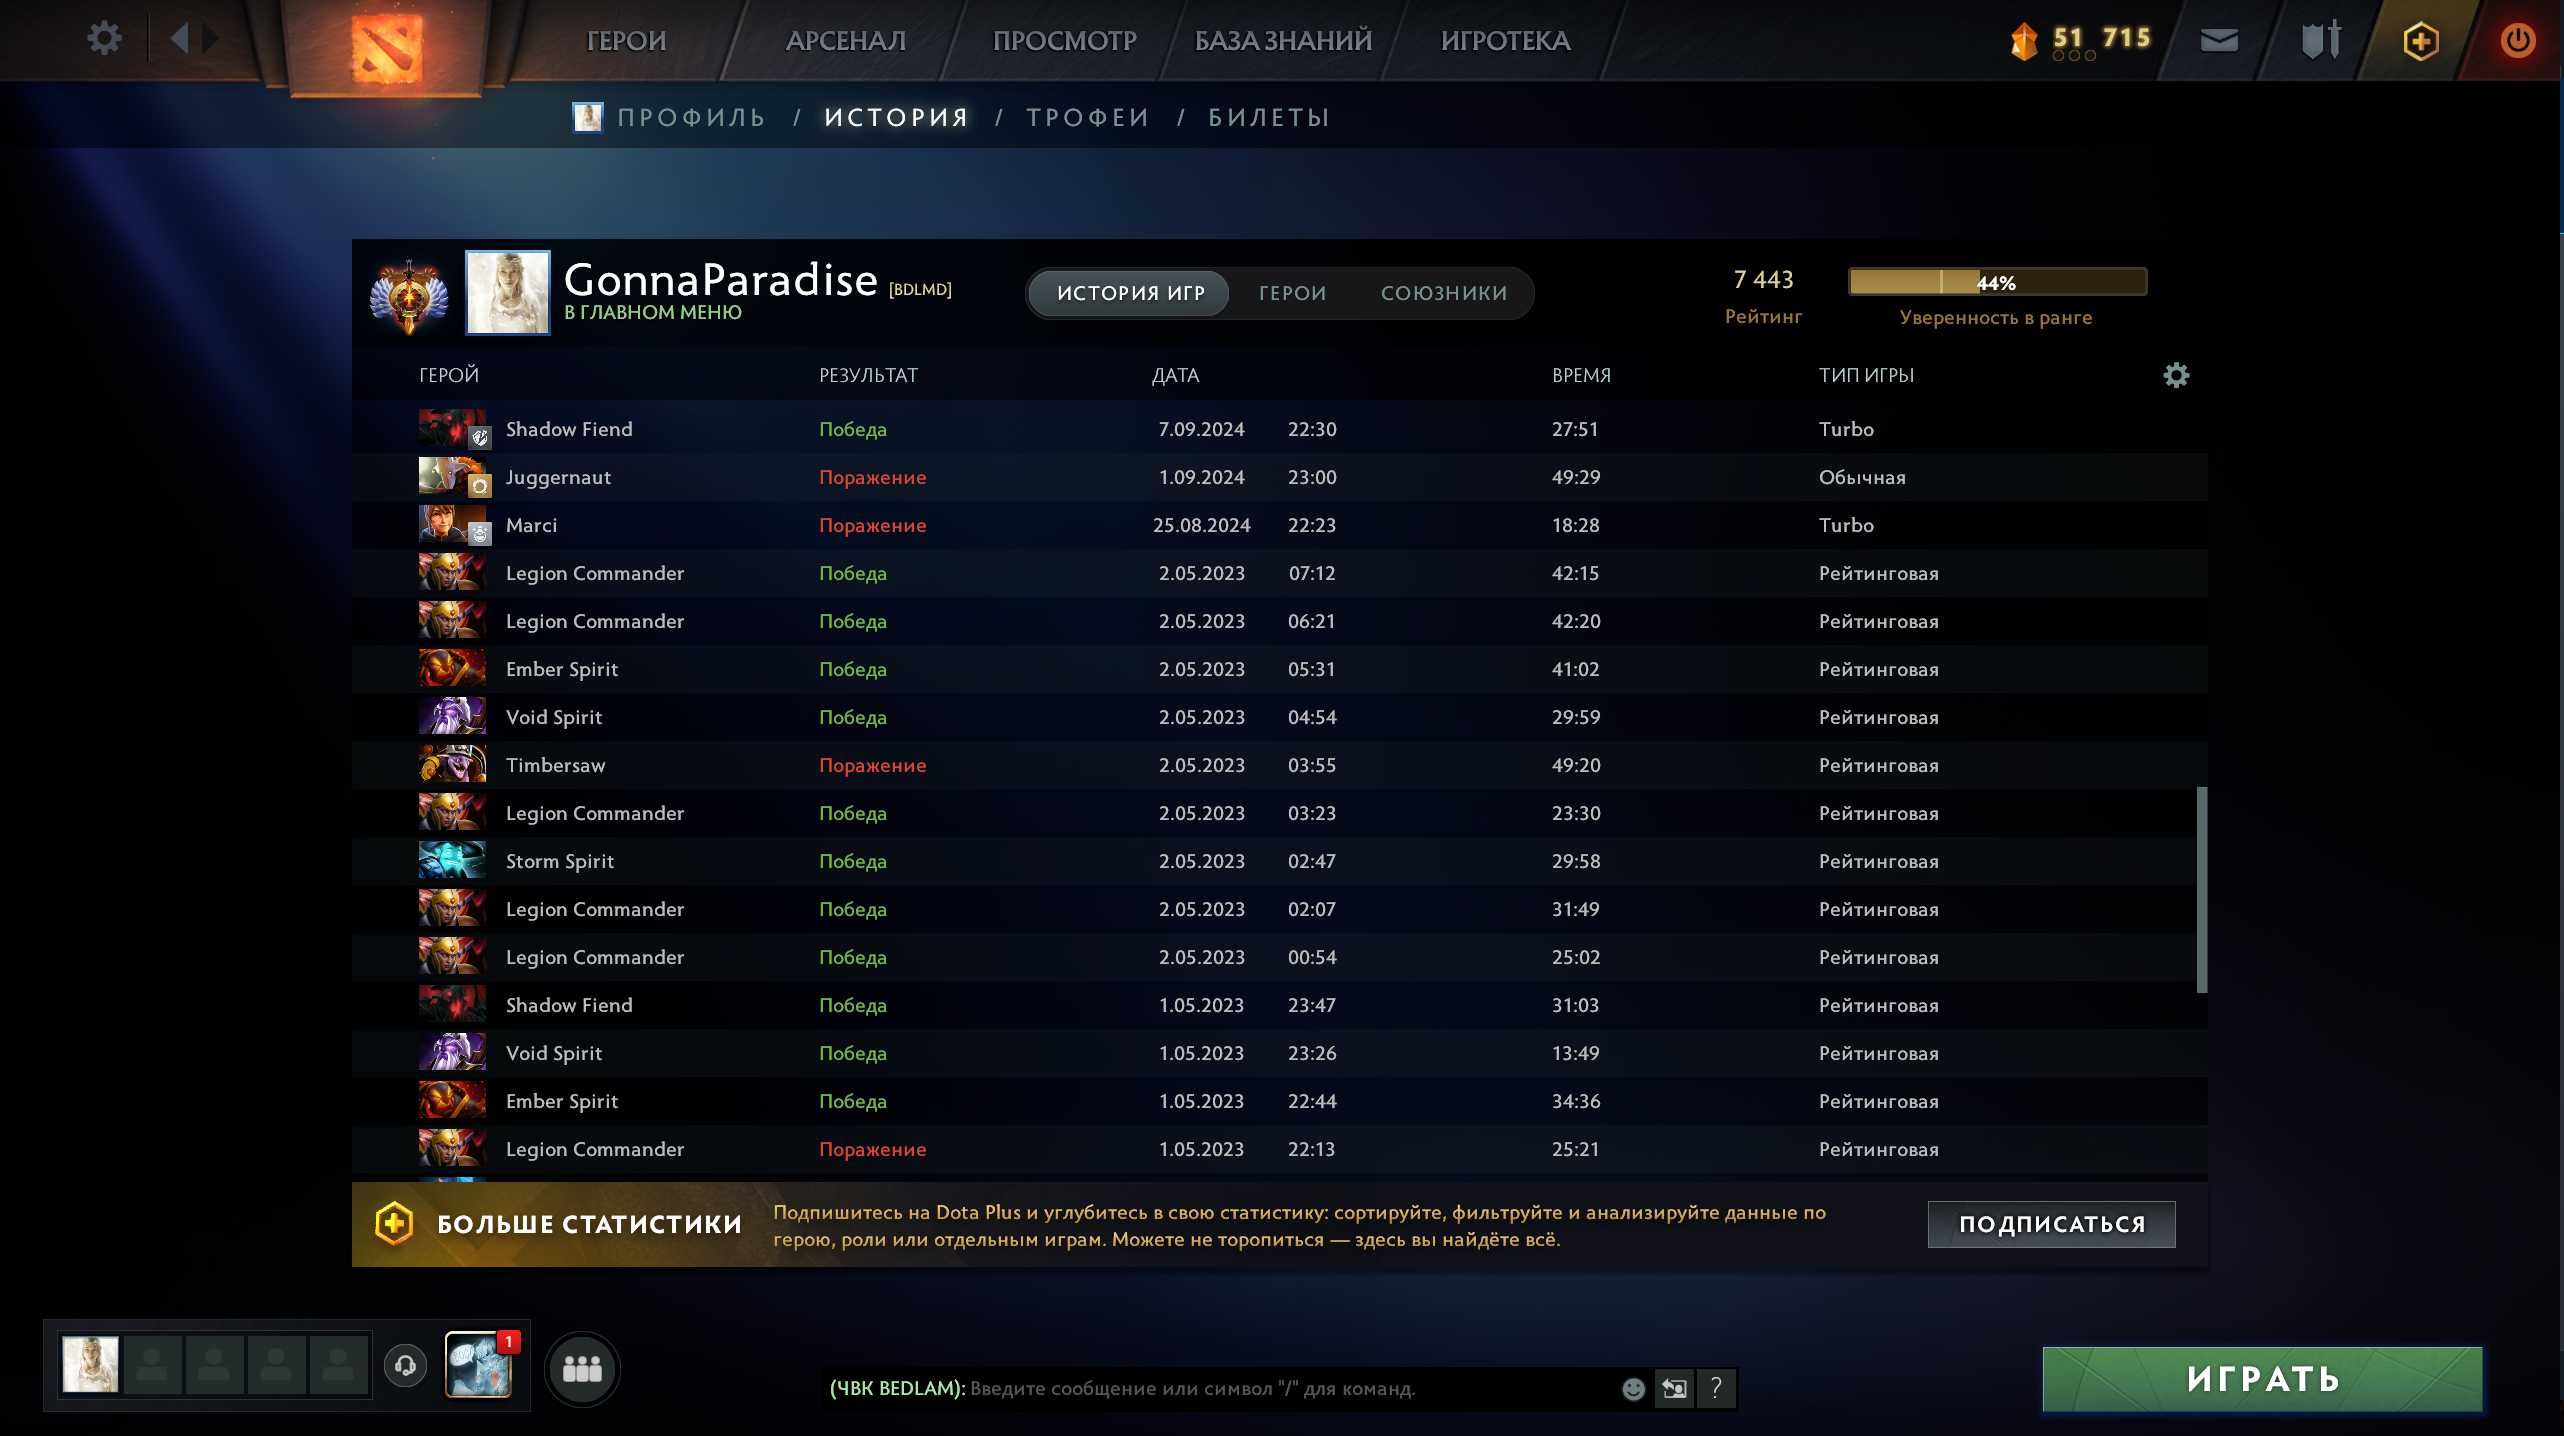Open the Dota Plus hexagon icon in top bar
The width and height of the screenshot is (2564, 1436).
click(2420, 41)
